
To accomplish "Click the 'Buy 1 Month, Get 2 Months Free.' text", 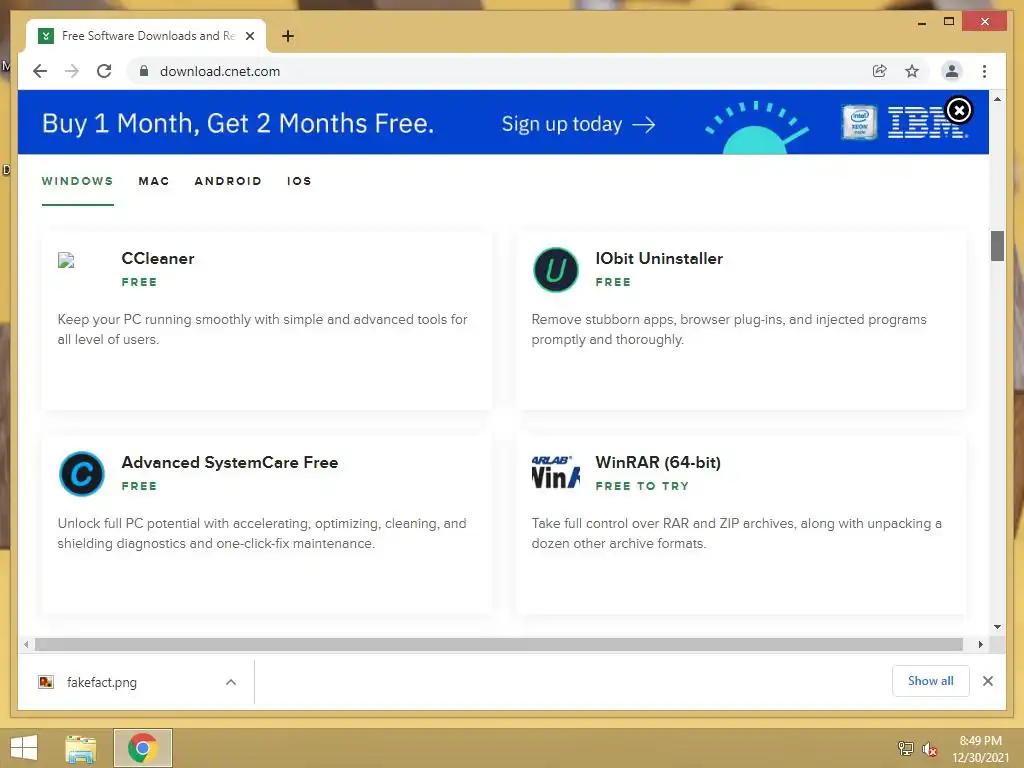I will pyautogui.click(x=238, y=123).
